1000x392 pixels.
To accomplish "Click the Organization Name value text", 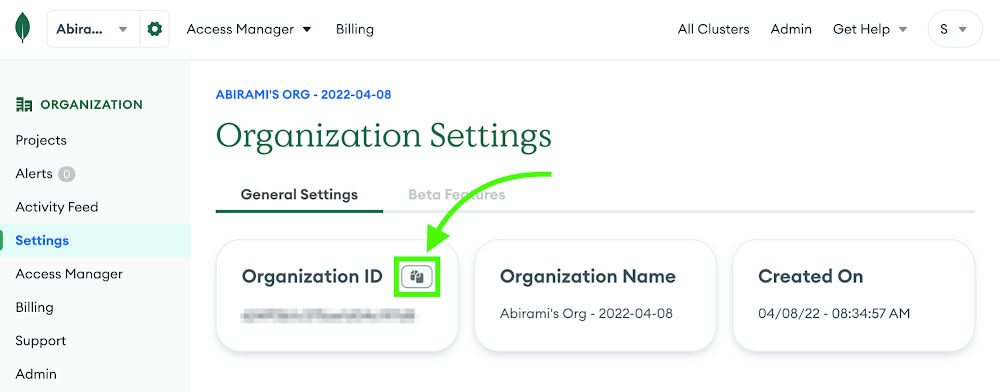I will (x=586, y=314).
